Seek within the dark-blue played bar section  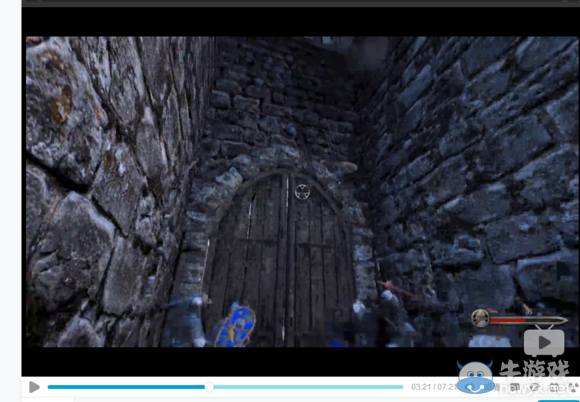click(x=126, y=387)
